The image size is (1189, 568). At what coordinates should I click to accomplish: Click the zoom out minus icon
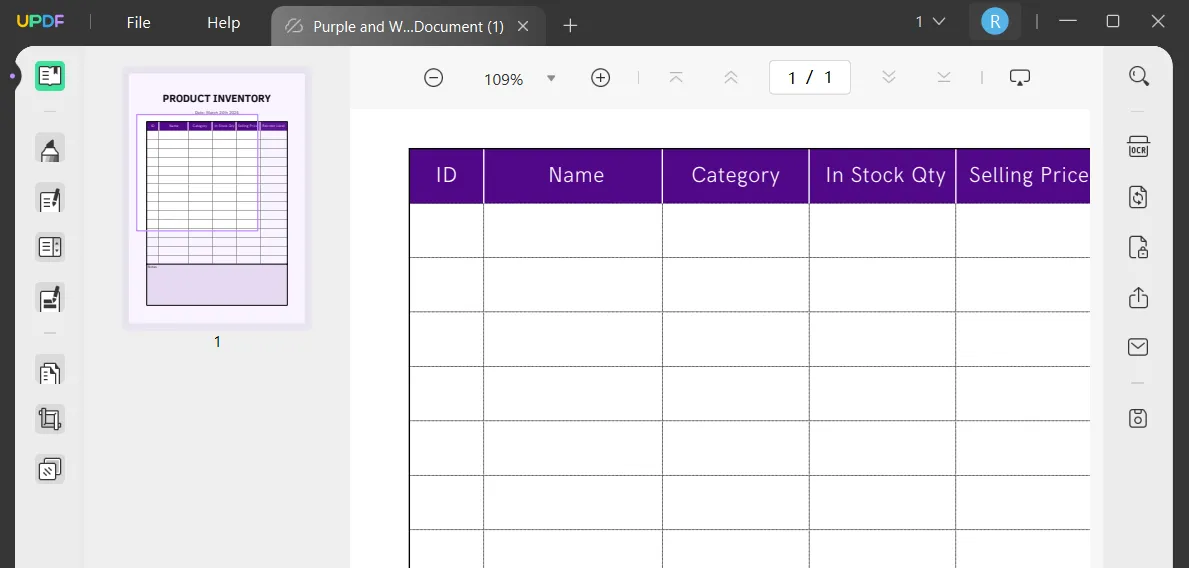[434, 77]
